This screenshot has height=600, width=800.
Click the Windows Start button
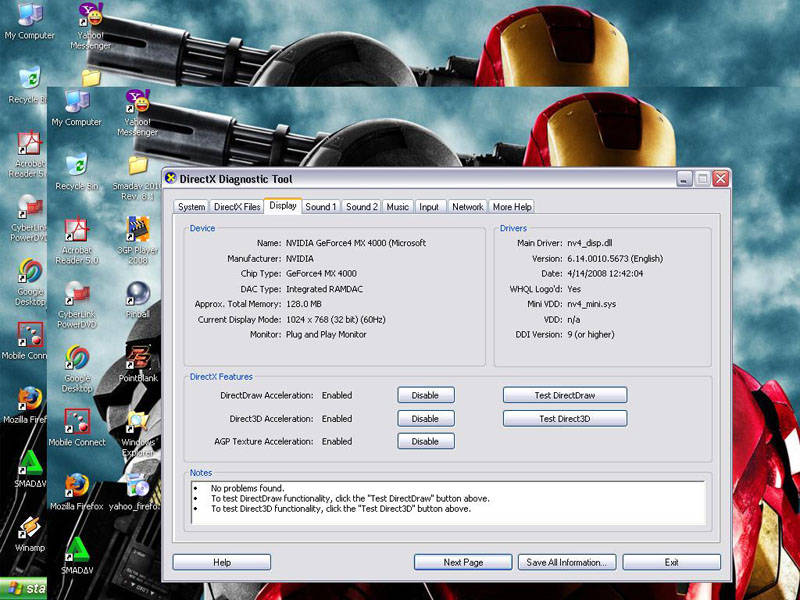[23, 588]
